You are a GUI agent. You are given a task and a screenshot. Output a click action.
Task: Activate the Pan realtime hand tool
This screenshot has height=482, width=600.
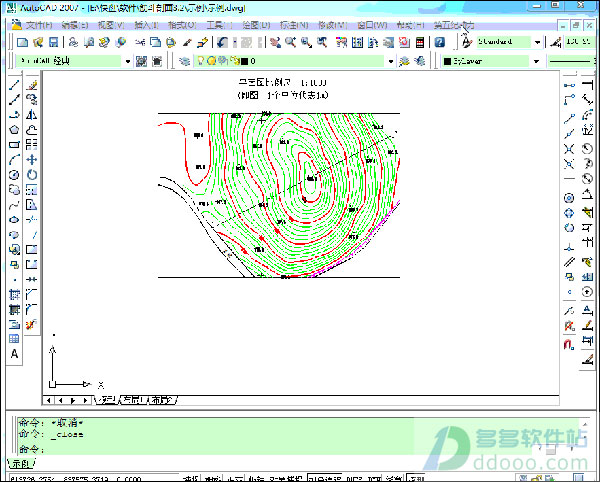tap(275, 42)
